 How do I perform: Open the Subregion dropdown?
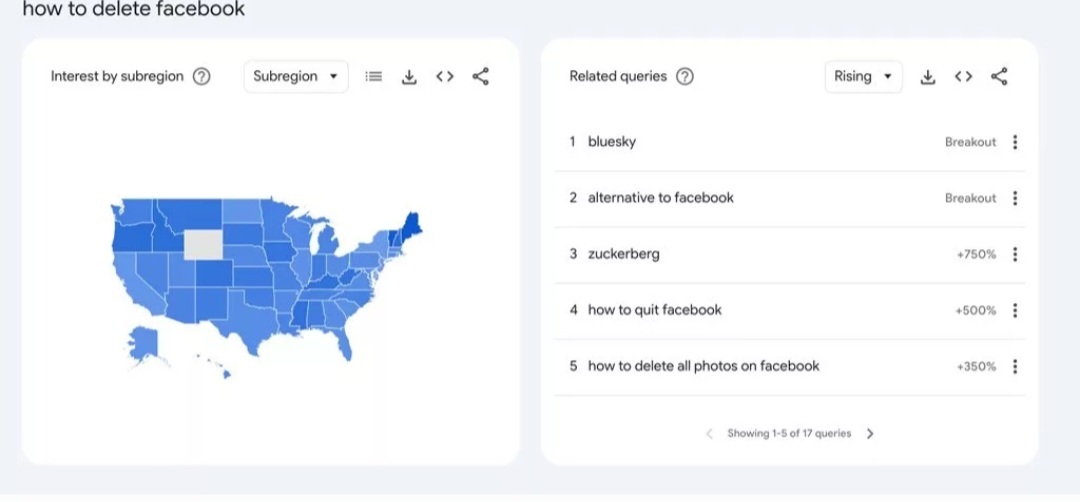click(x=296, y=76)
